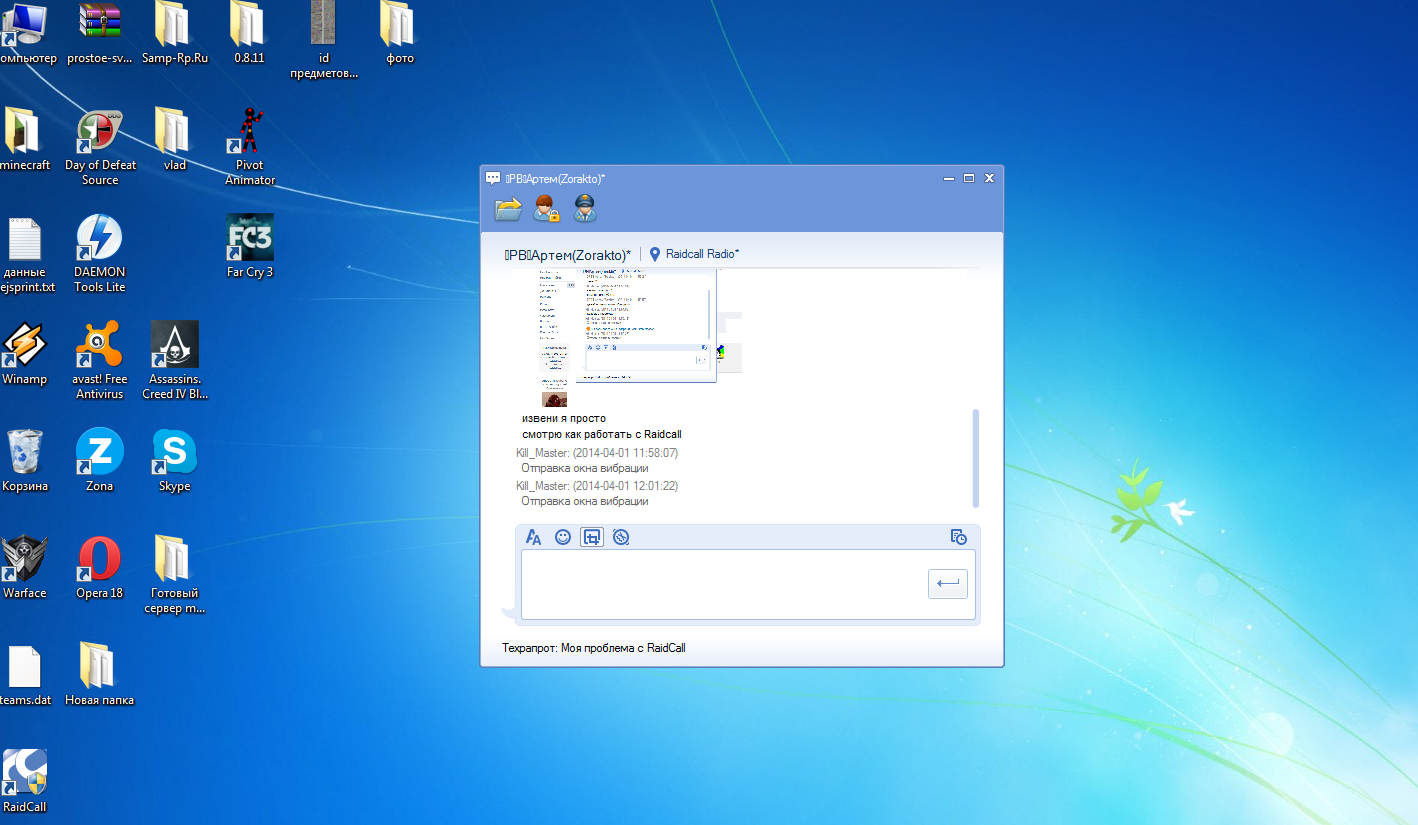Select the Zona desktop icon
The image size is (1418, 825).
(100, 460)
